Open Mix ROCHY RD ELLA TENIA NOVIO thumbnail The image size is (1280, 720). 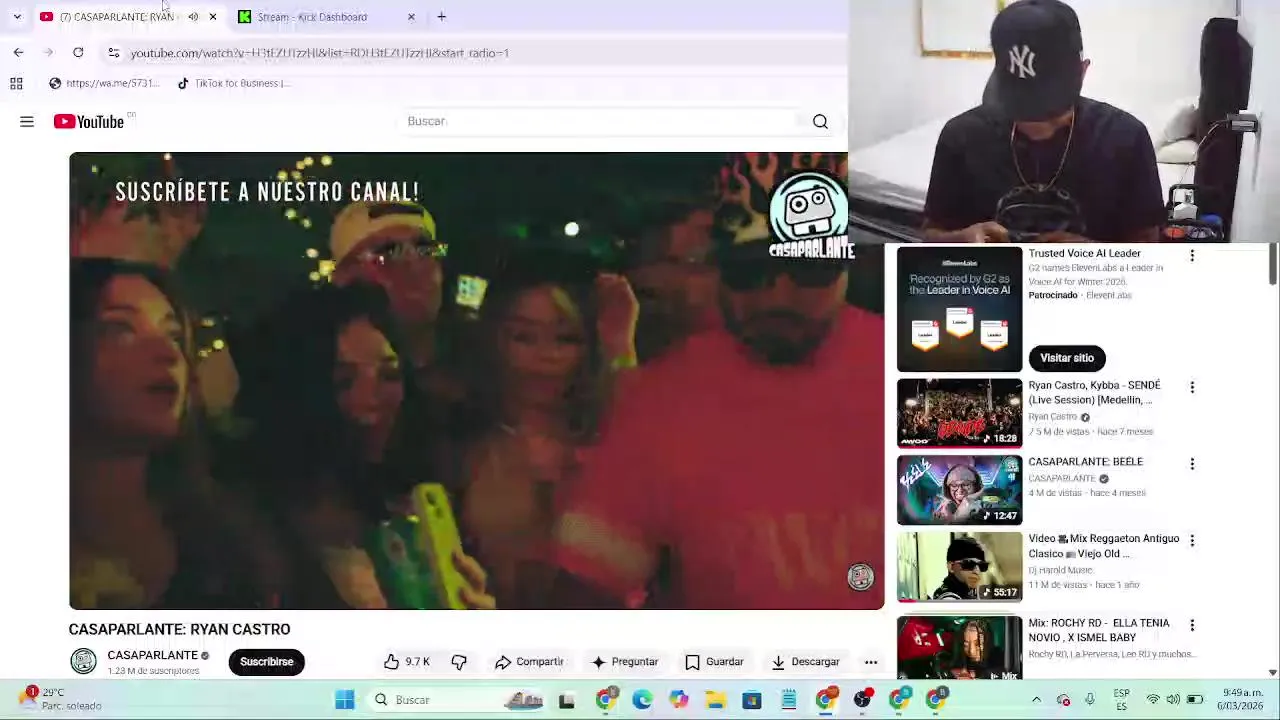pos(959,647)
